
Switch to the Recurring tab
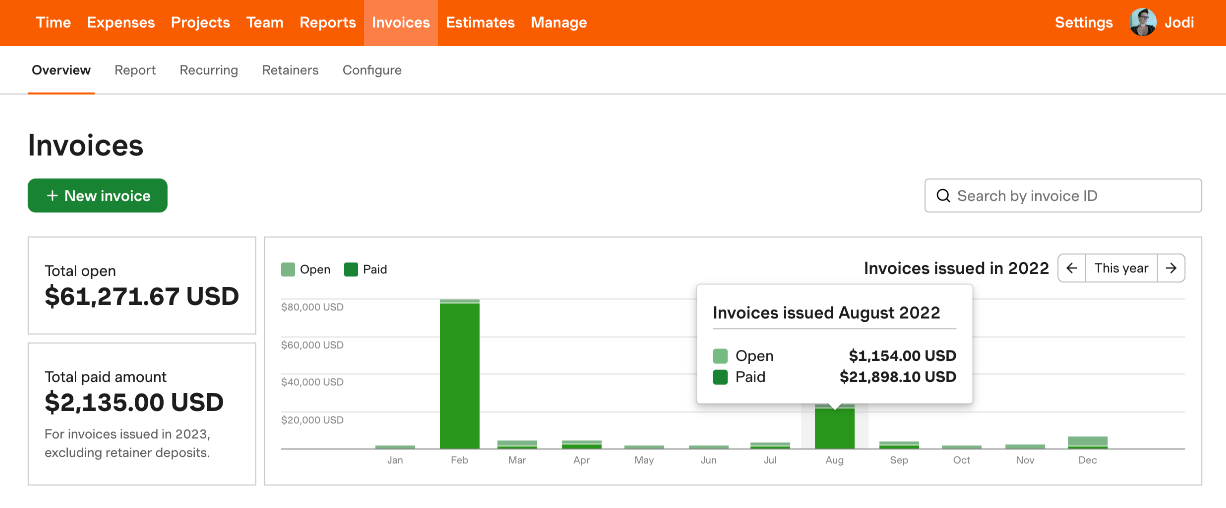(209, 70)
